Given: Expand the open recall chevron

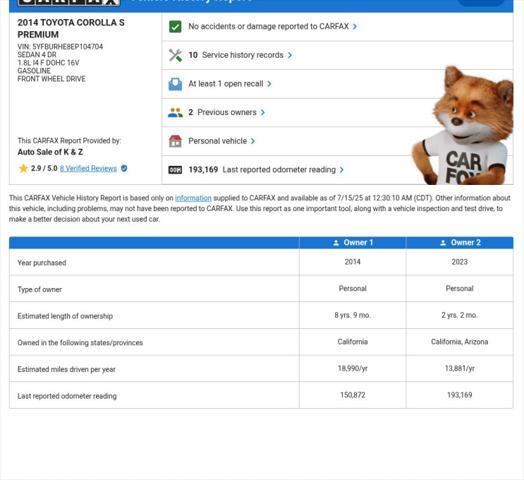Looking at the screenshot, I should click(269, 84).
